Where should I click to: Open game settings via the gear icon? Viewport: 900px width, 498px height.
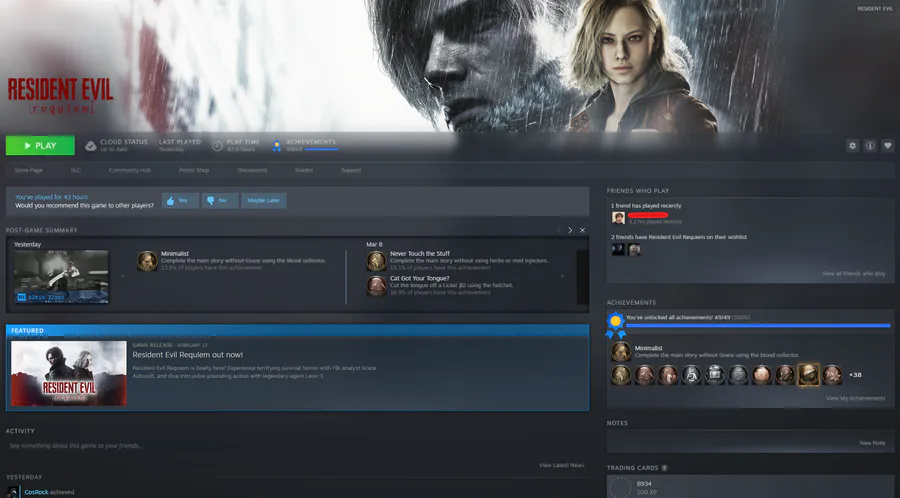click(852, 146)
